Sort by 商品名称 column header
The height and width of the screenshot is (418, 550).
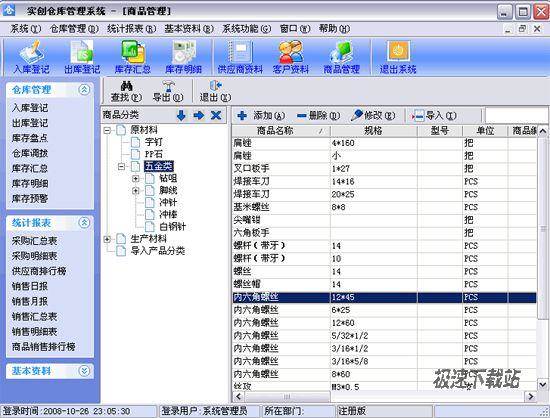coord(281,131)
